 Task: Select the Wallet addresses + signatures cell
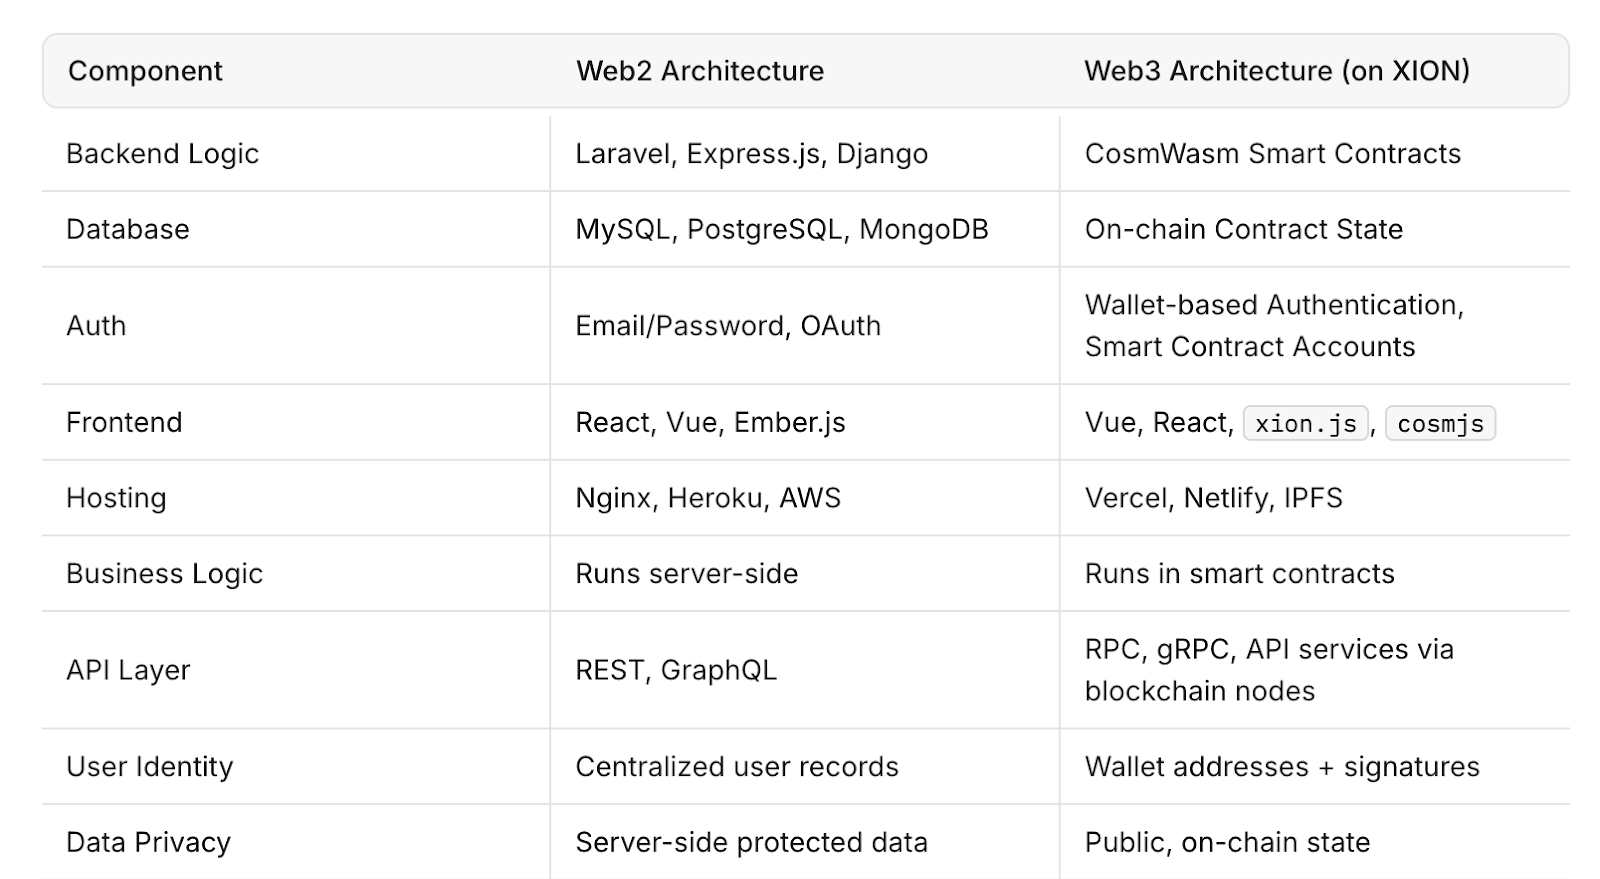(1281, 767)
